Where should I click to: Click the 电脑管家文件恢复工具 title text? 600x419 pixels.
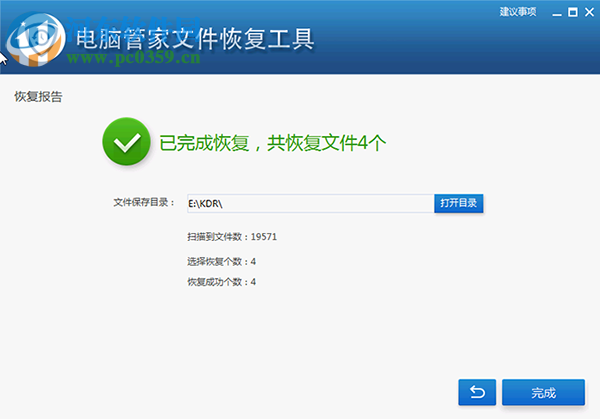point(195,39)
